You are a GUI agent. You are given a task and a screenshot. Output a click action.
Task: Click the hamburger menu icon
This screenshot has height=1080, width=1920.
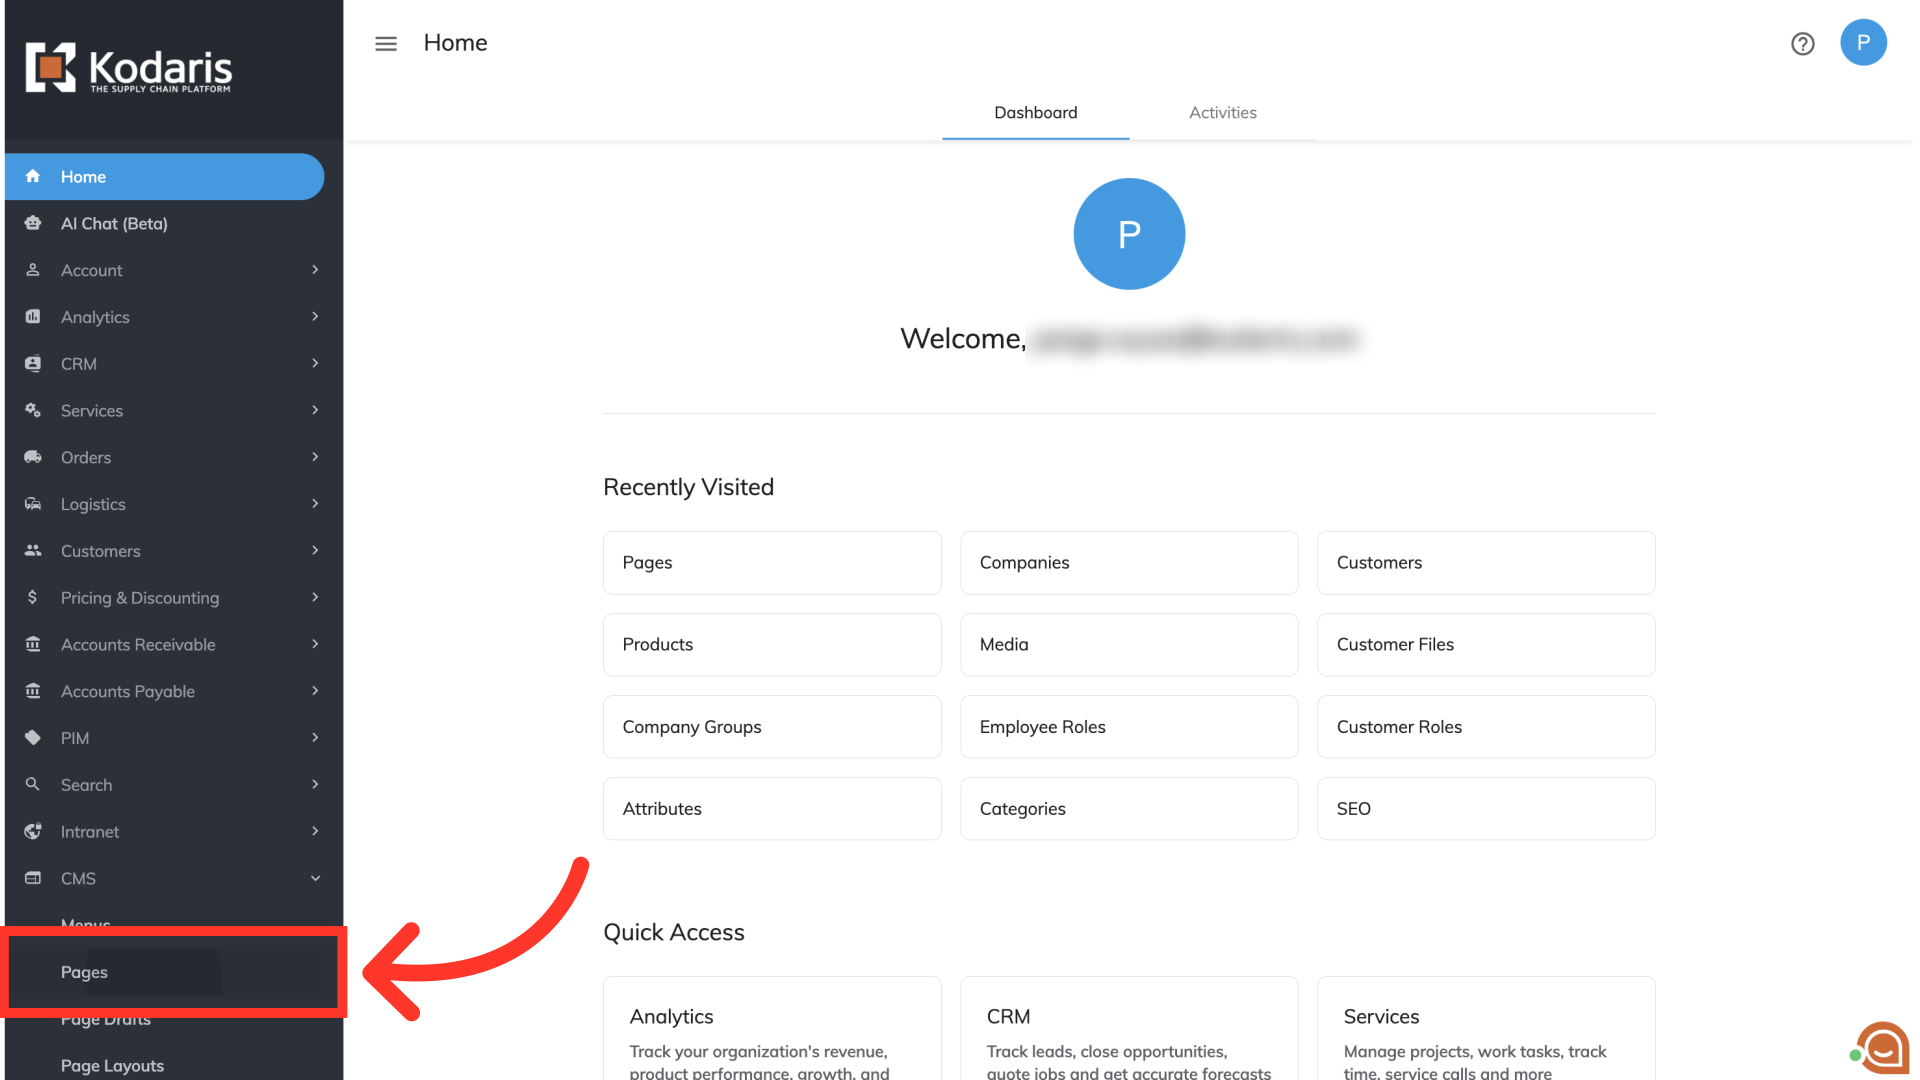(x=386, y=44)
